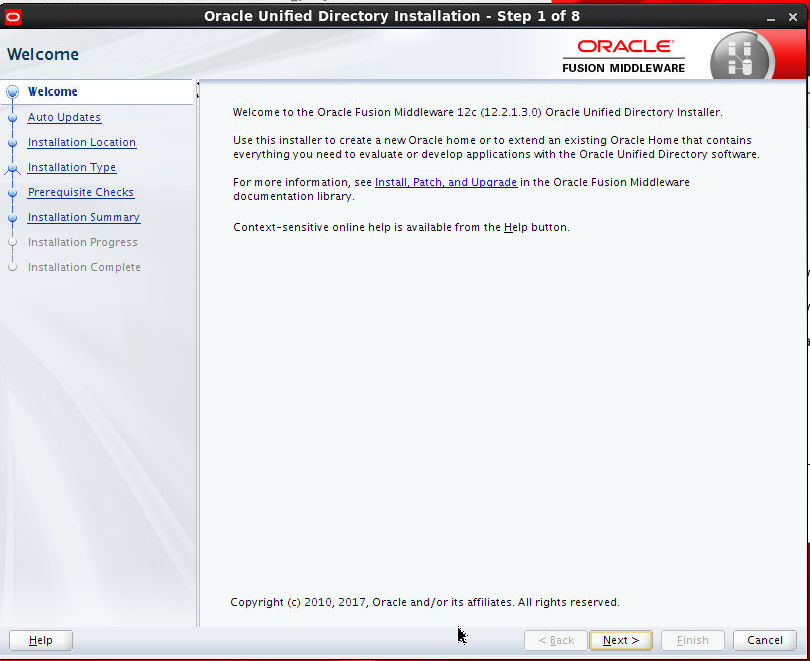Proceed with the Next button
The image size is (810, 661).
(x=621, y=640)
